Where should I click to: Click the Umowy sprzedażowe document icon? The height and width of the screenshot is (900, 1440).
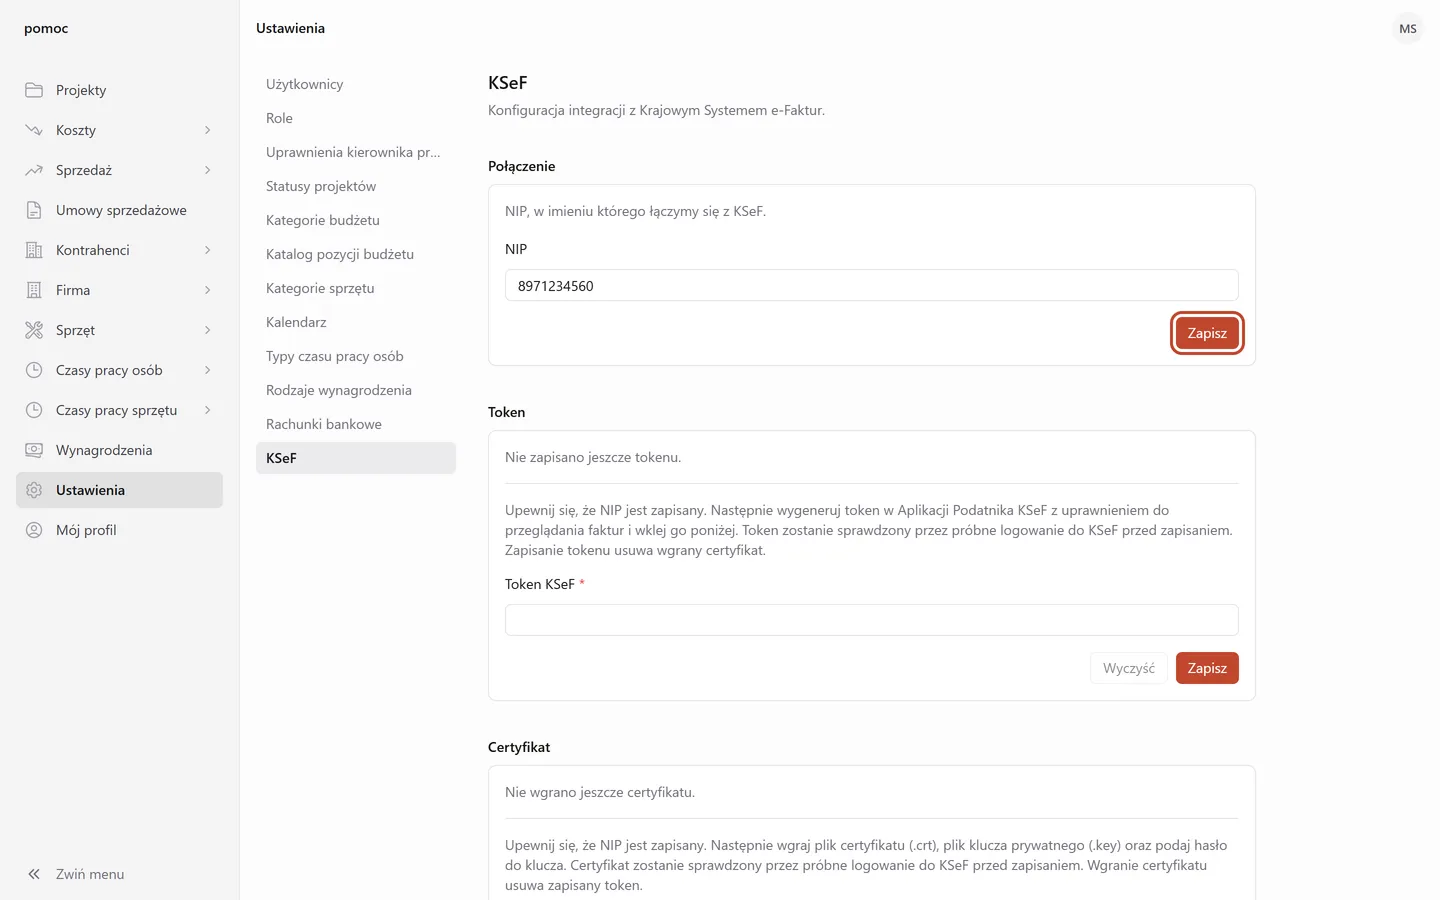34,210
